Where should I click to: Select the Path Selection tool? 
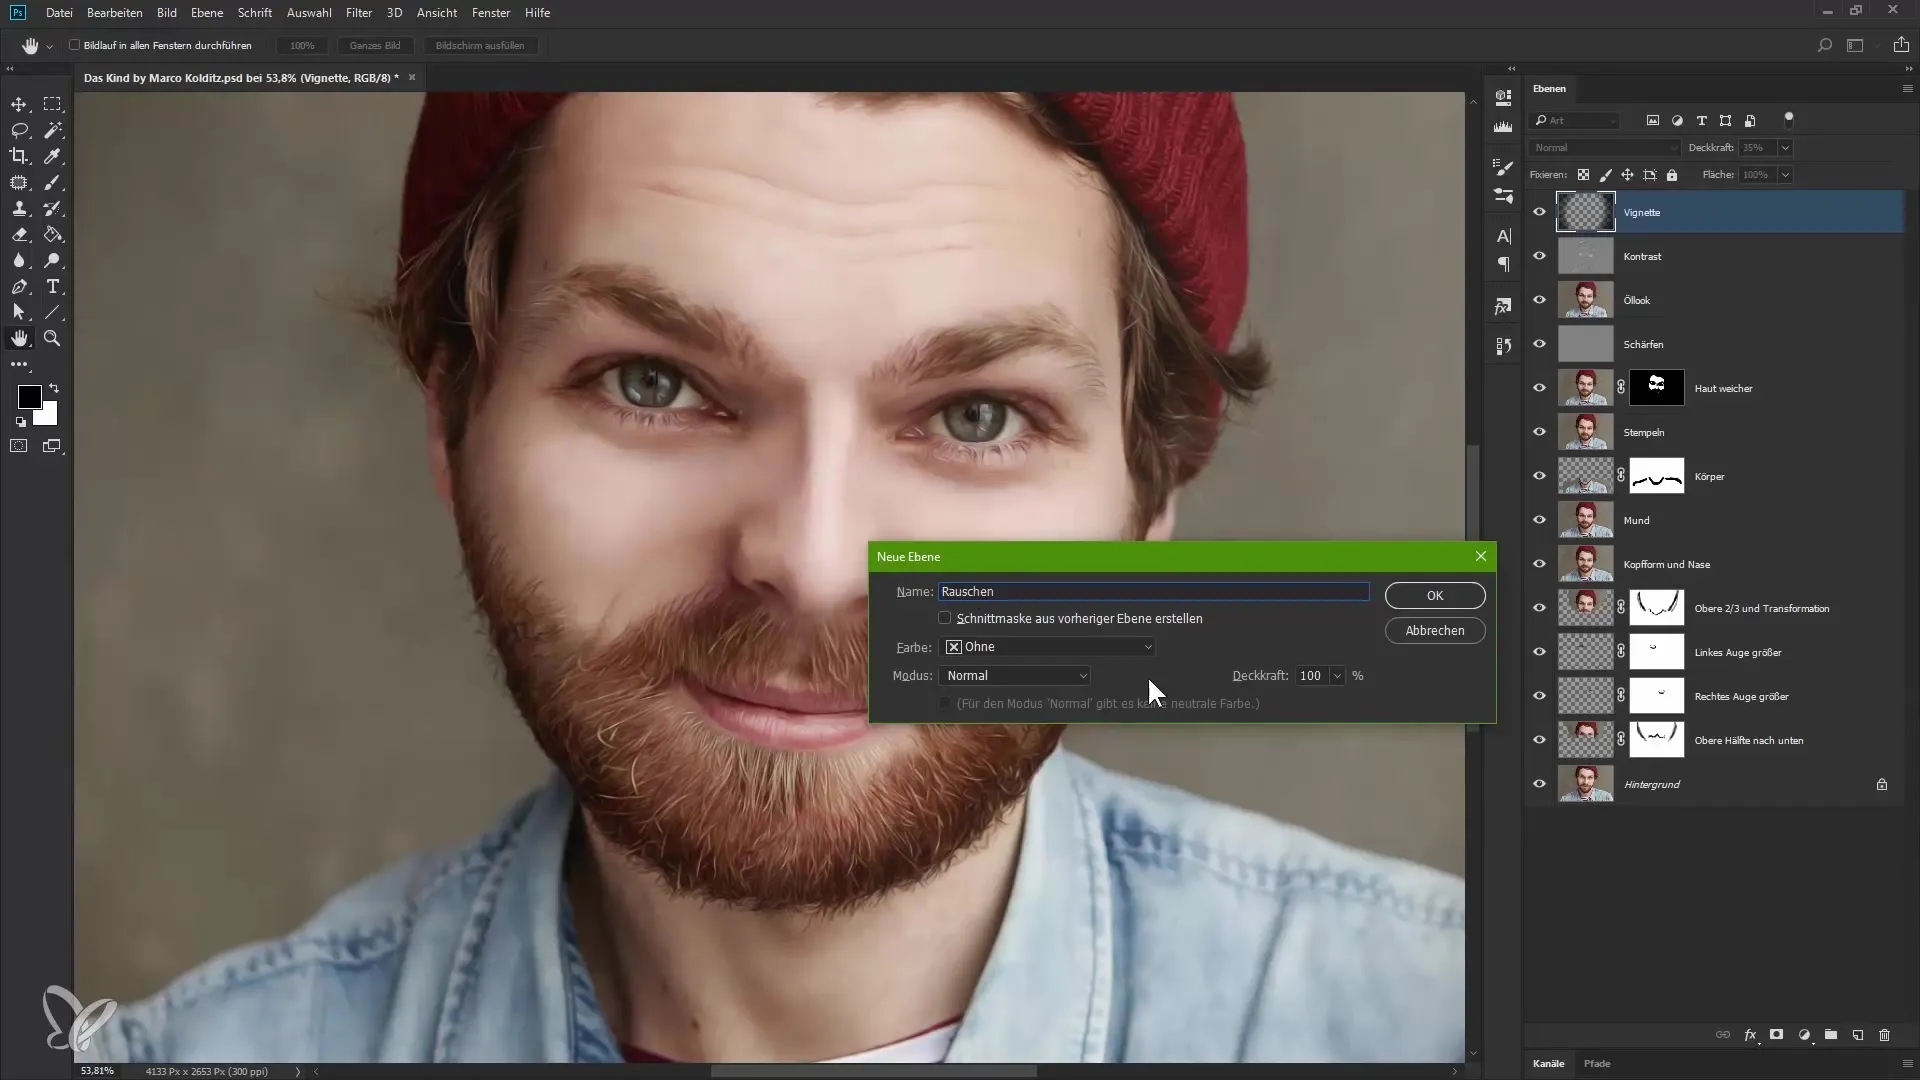click(19, 313)
